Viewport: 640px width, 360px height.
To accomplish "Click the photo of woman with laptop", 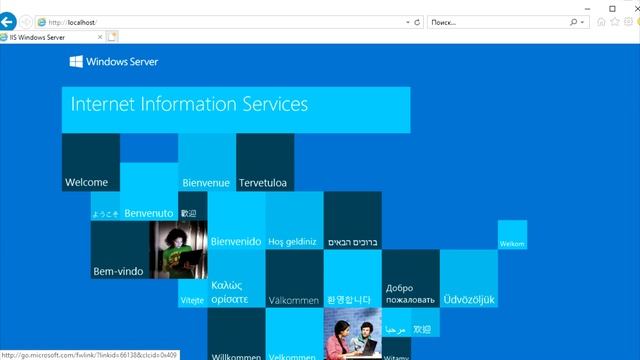I will pos(178,250).
